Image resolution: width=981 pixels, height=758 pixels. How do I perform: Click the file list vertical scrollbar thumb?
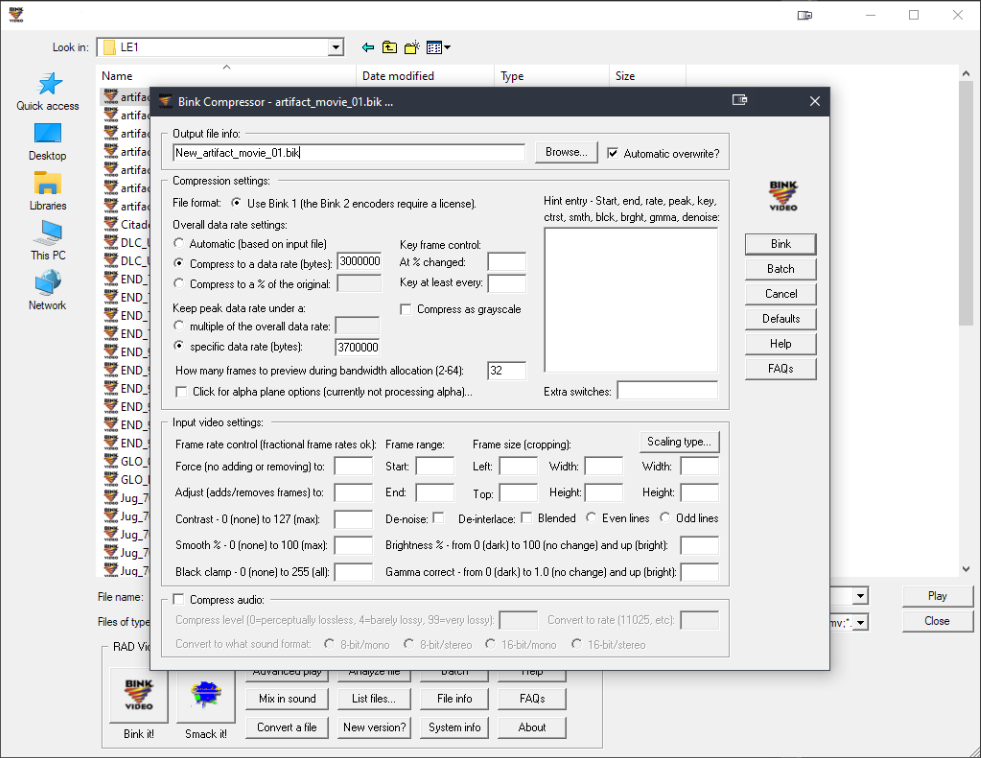pyautogui.click(x=965, y=203)
